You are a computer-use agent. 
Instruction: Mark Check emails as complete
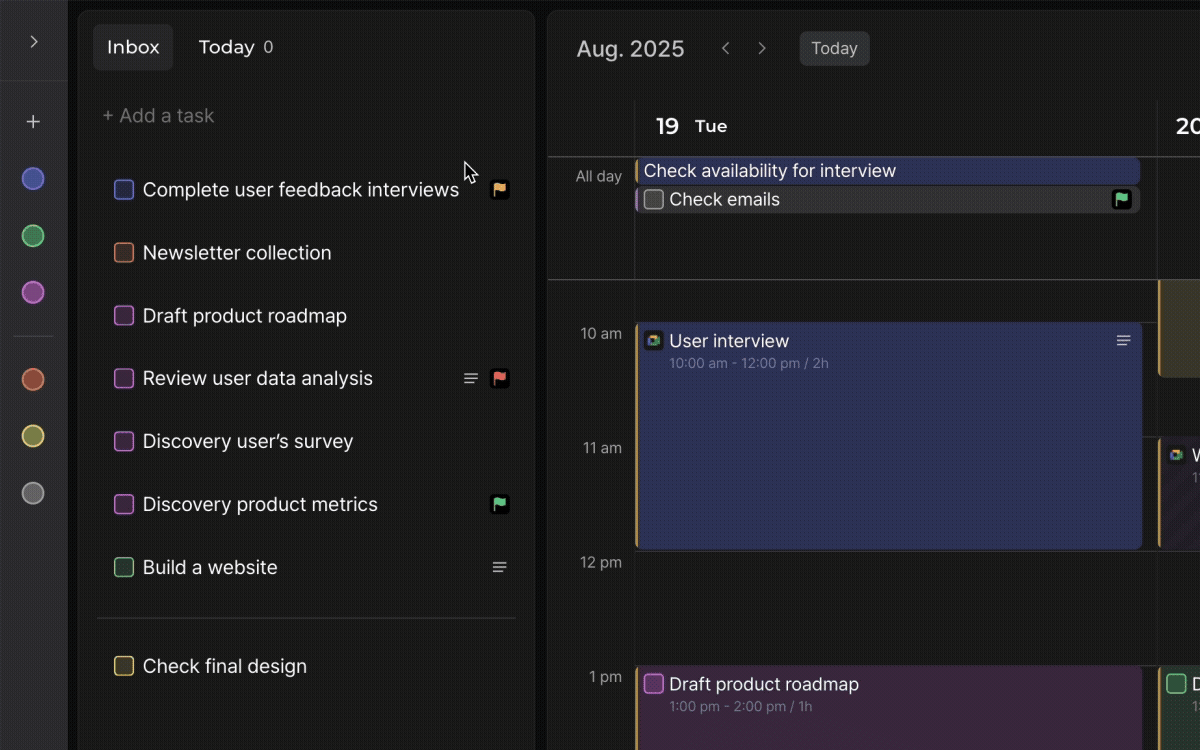pos(654,200)
